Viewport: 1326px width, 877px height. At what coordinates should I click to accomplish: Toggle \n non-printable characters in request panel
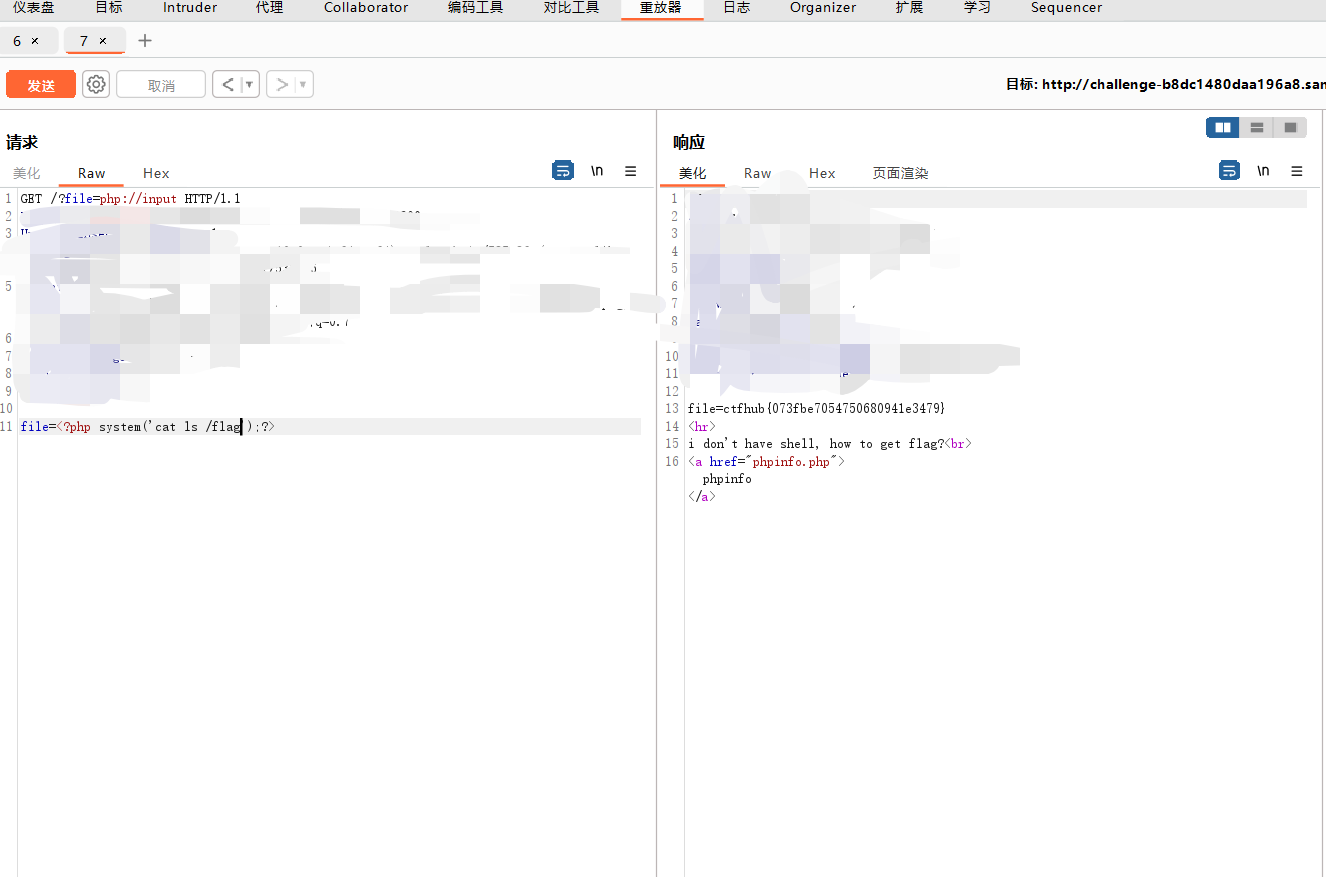coord(597,171)
